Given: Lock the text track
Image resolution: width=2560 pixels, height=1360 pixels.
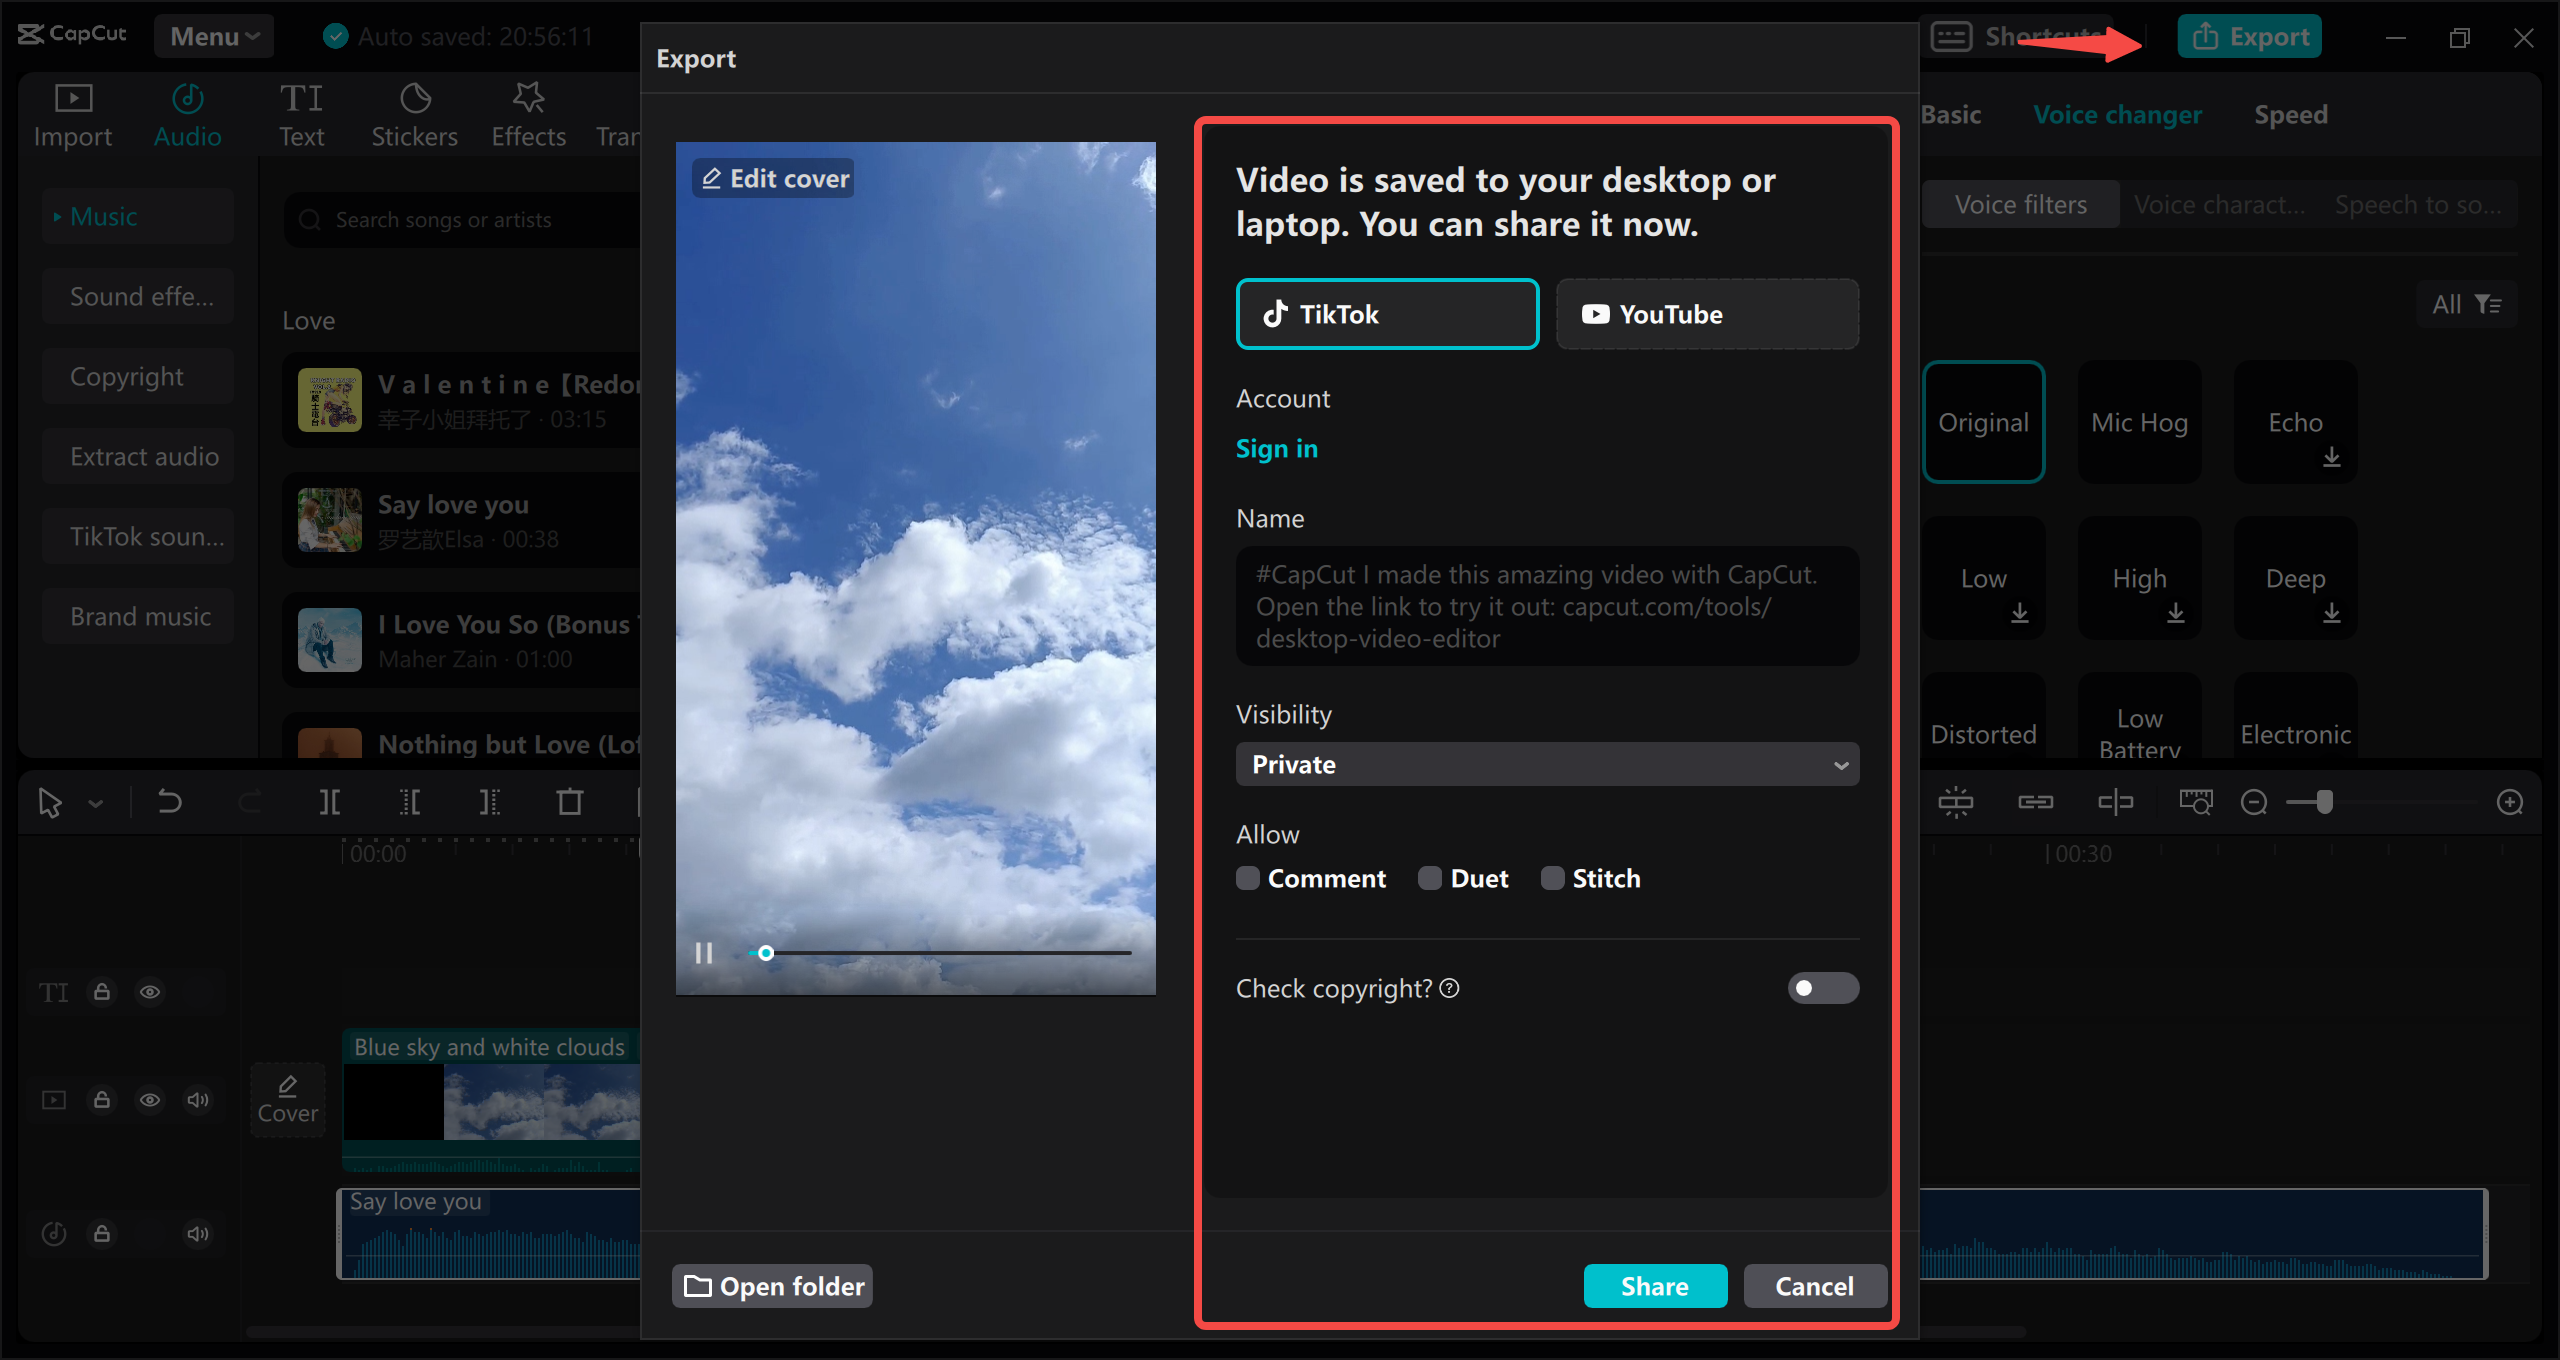Looking at the screenshot, I should pos(102,992).
